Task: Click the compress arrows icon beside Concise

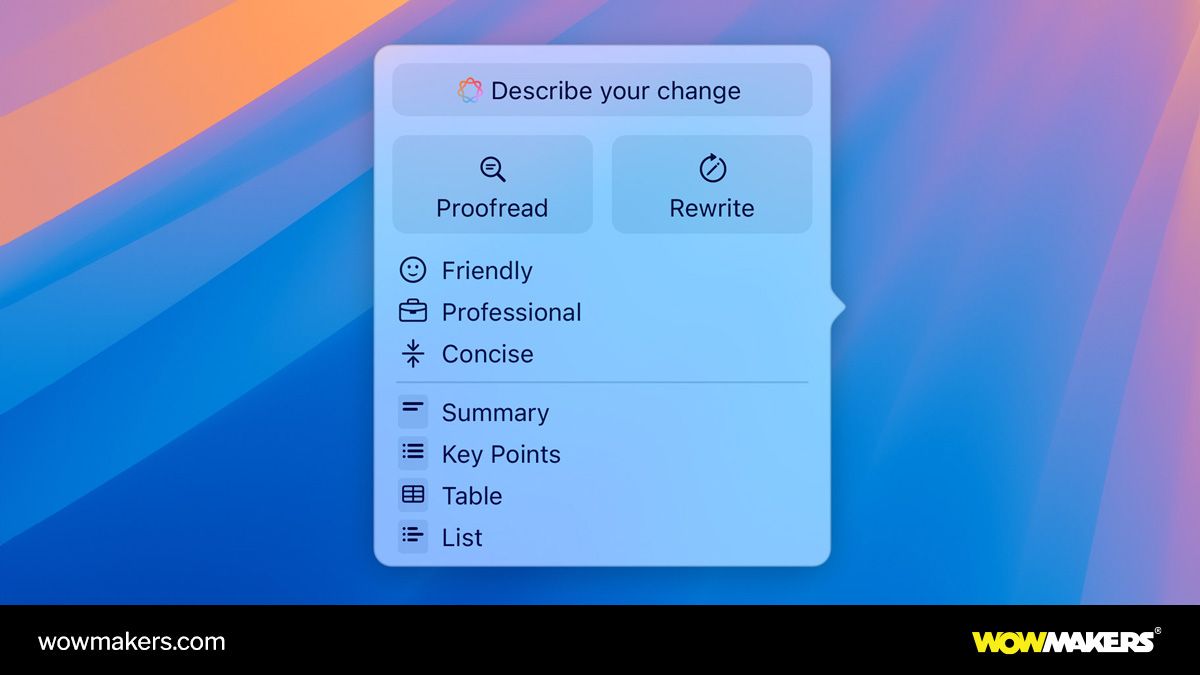Action: tap(413, 353)
